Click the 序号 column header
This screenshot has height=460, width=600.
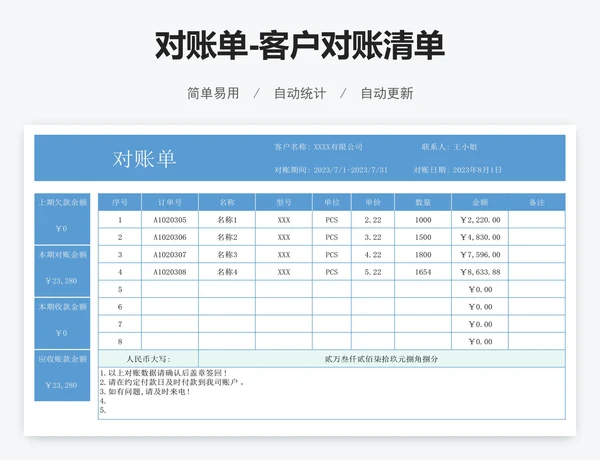coord(120,202)
